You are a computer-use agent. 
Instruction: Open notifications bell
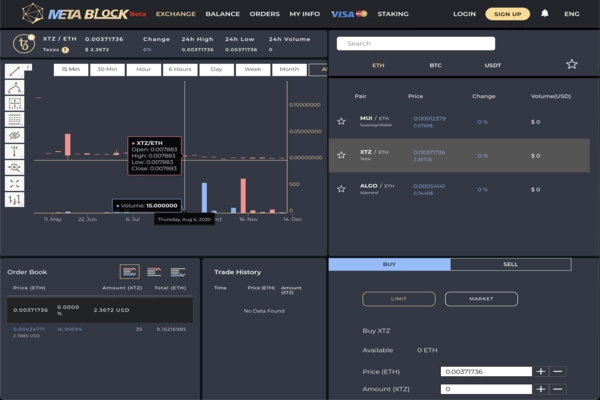[545, 14]
